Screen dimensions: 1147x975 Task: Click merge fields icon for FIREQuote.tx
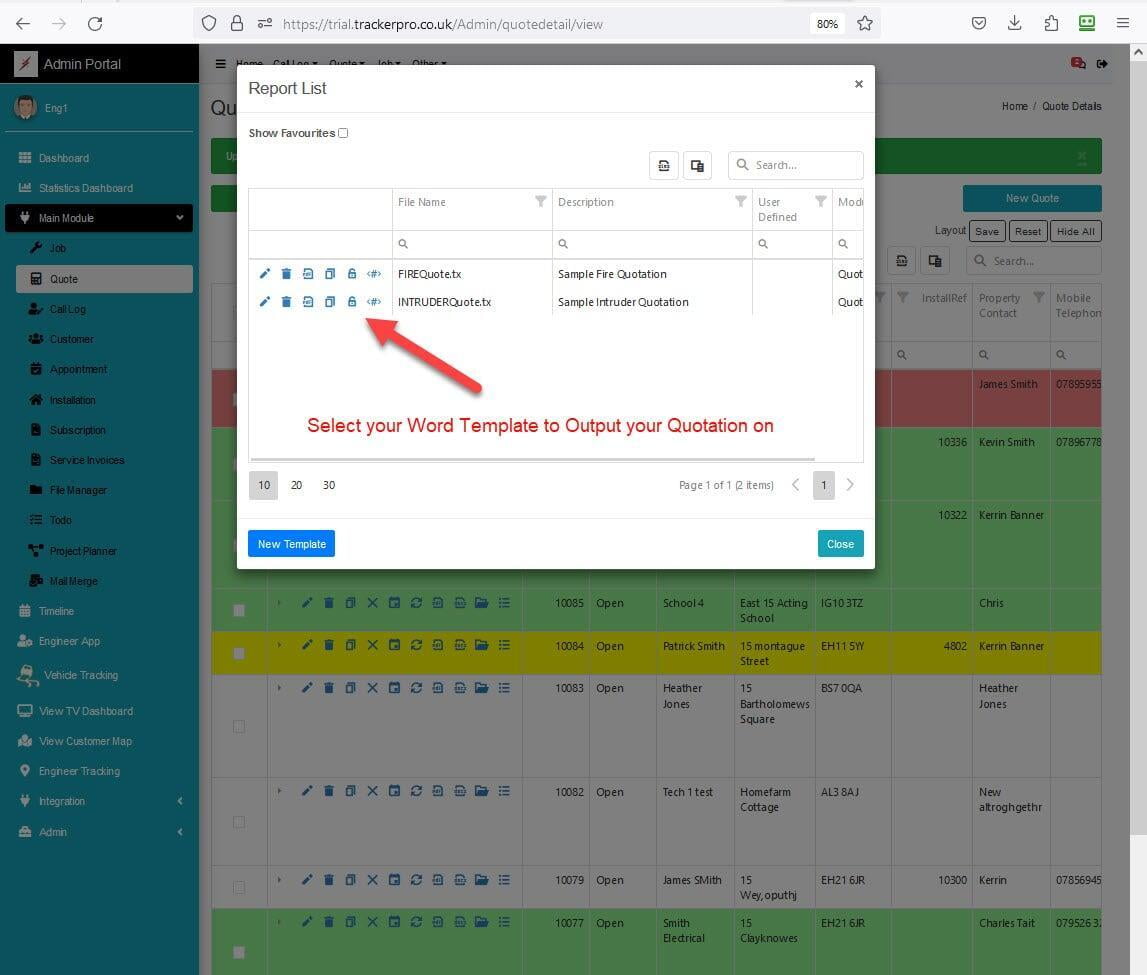tap(374, 274)
